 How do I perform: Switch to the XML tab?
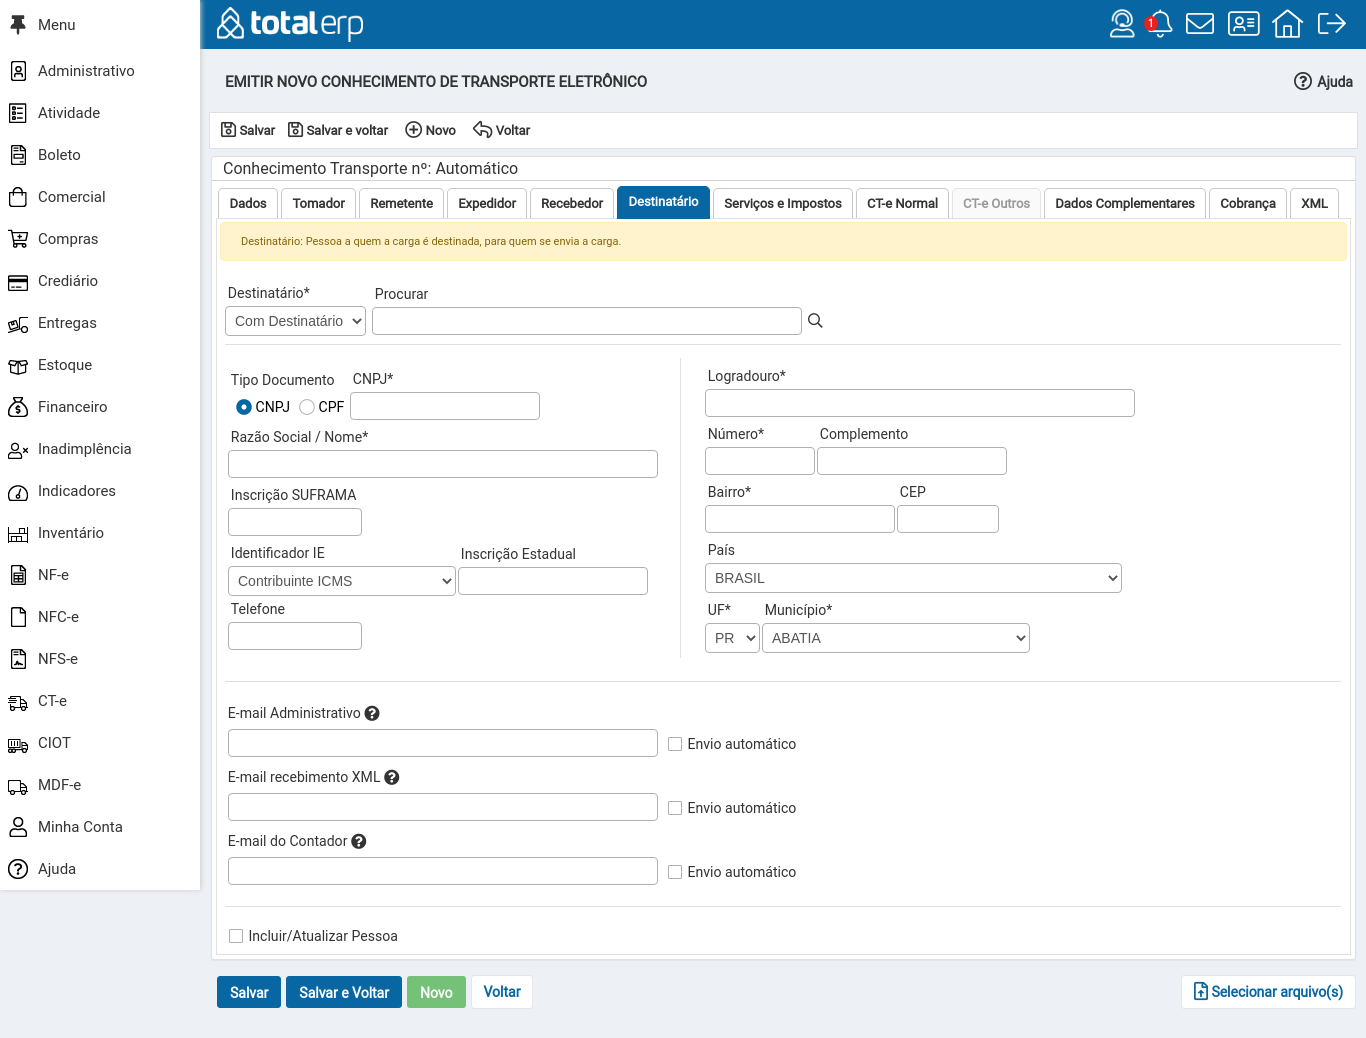1314,203
